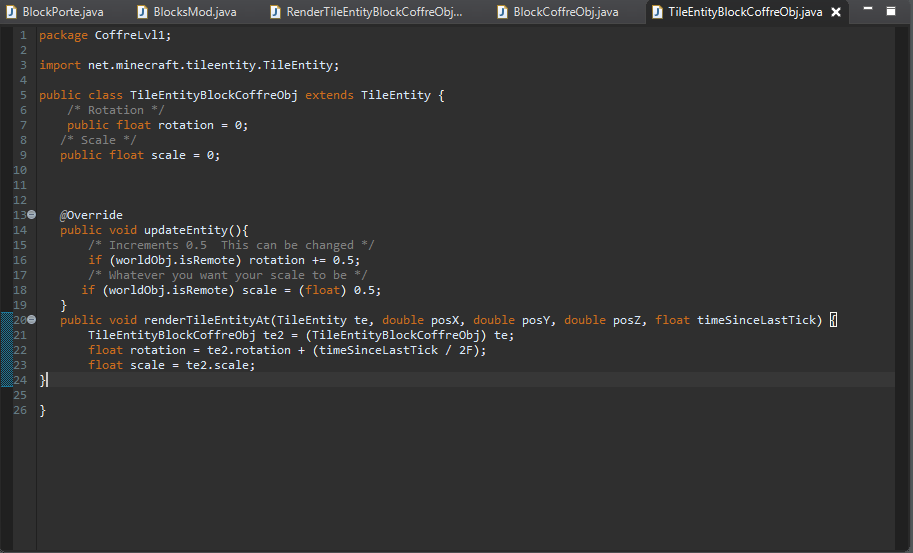Image resolution: width=913 pixels, height=553 pixels.
Task: Click the file icon on RenderTileEntityBlockCoffreObj tab
Action: (276, 12)
